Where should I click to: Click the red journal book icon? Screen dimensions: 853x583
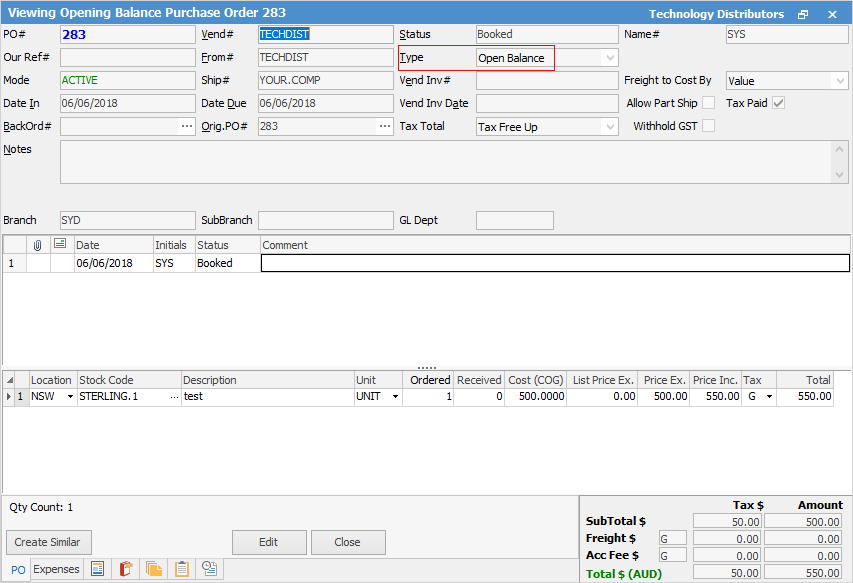[x=124, y=568]
